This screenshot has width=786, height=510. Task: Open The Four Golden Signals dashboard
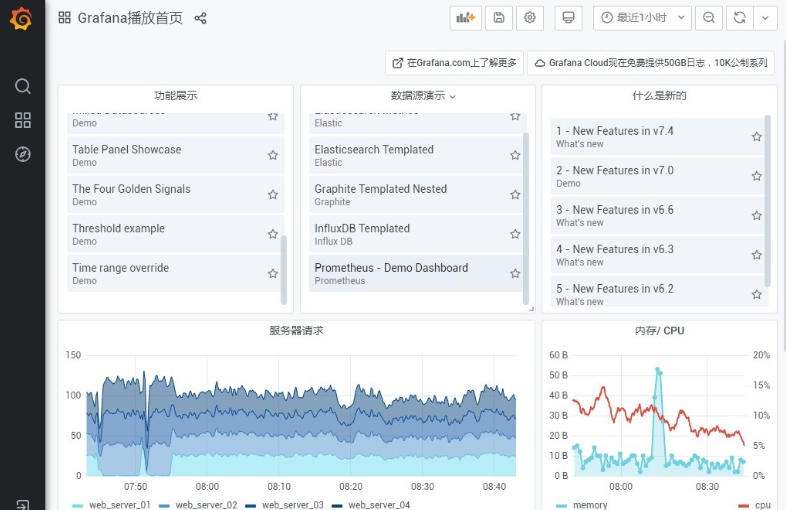(131, 189)
